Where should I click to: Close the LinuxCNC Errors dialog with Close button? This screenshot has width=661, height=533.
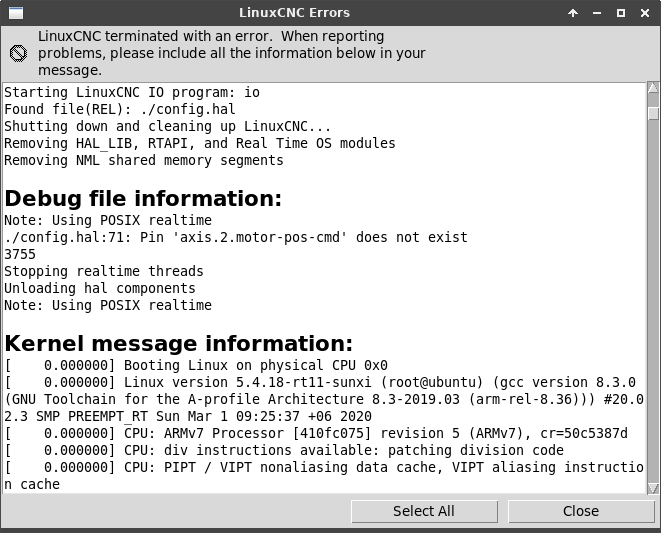[581, 511]
